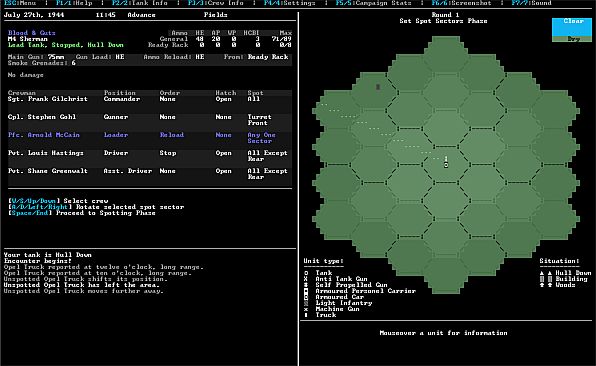Click the Building situation symbol
The height and width of the screenshot is (366, 596).
coord(546,279)
